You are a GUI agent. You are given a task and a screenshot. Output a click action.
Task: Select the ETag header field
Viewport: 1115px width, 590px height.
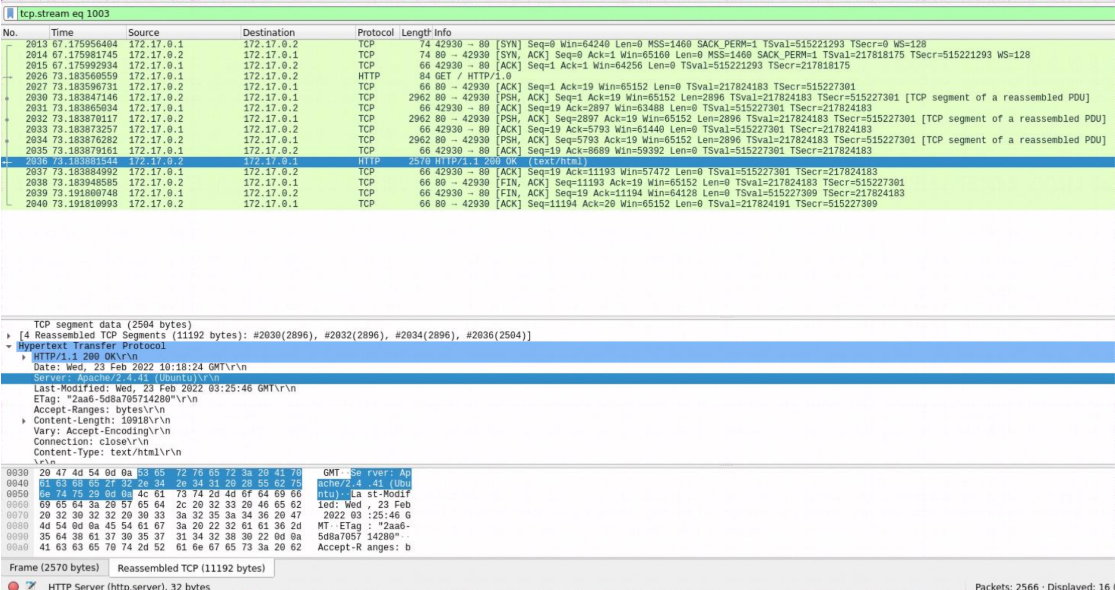click(100, 400)
